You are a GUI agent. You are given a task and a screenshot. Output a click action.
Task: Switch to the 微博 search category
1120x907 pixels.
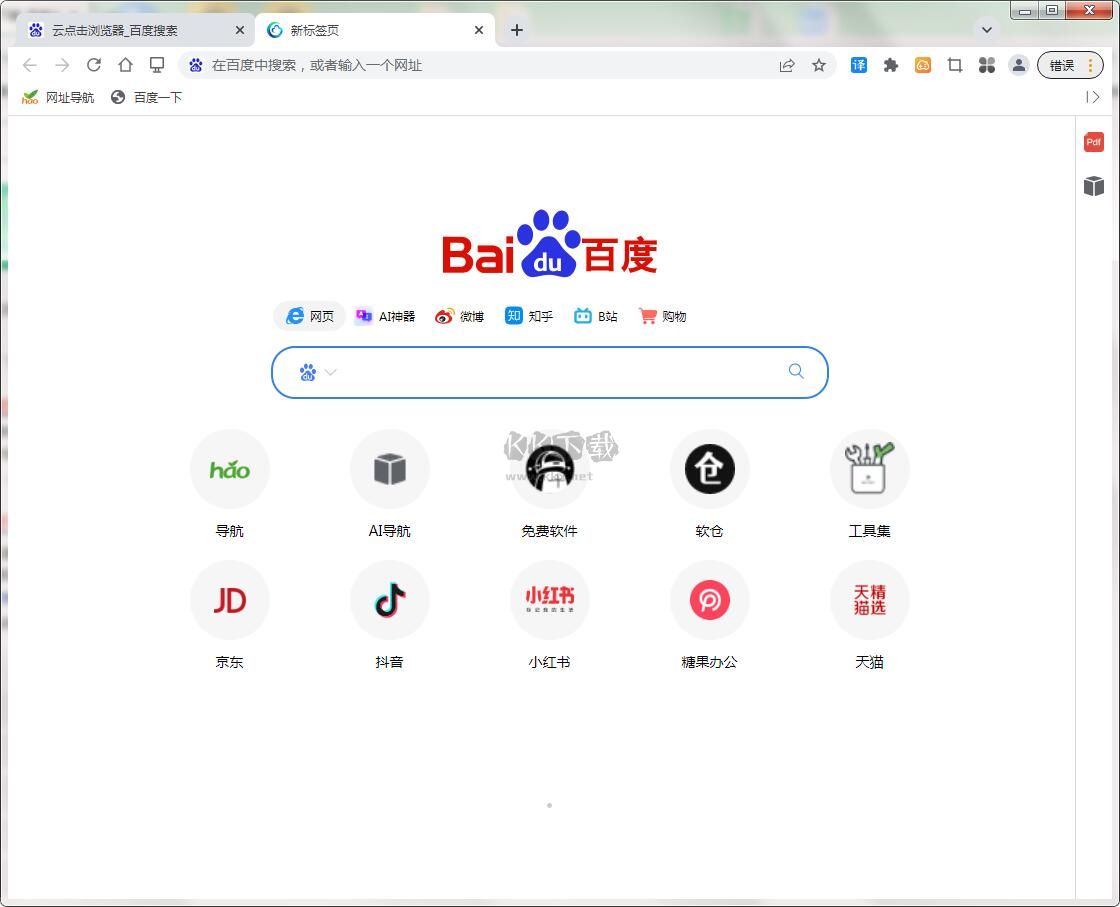459,316
